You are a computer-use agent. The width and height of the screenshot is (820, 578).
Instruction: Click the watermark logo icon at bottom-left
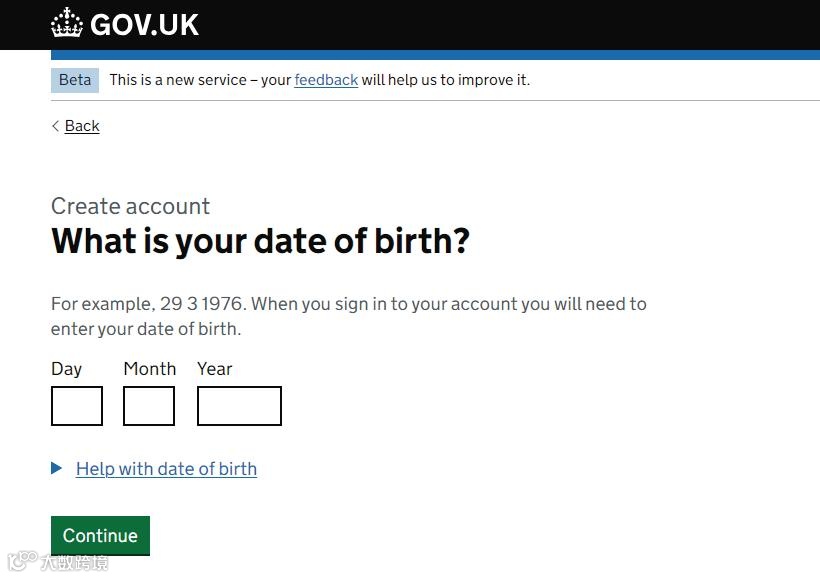click(x=21, y=562)
